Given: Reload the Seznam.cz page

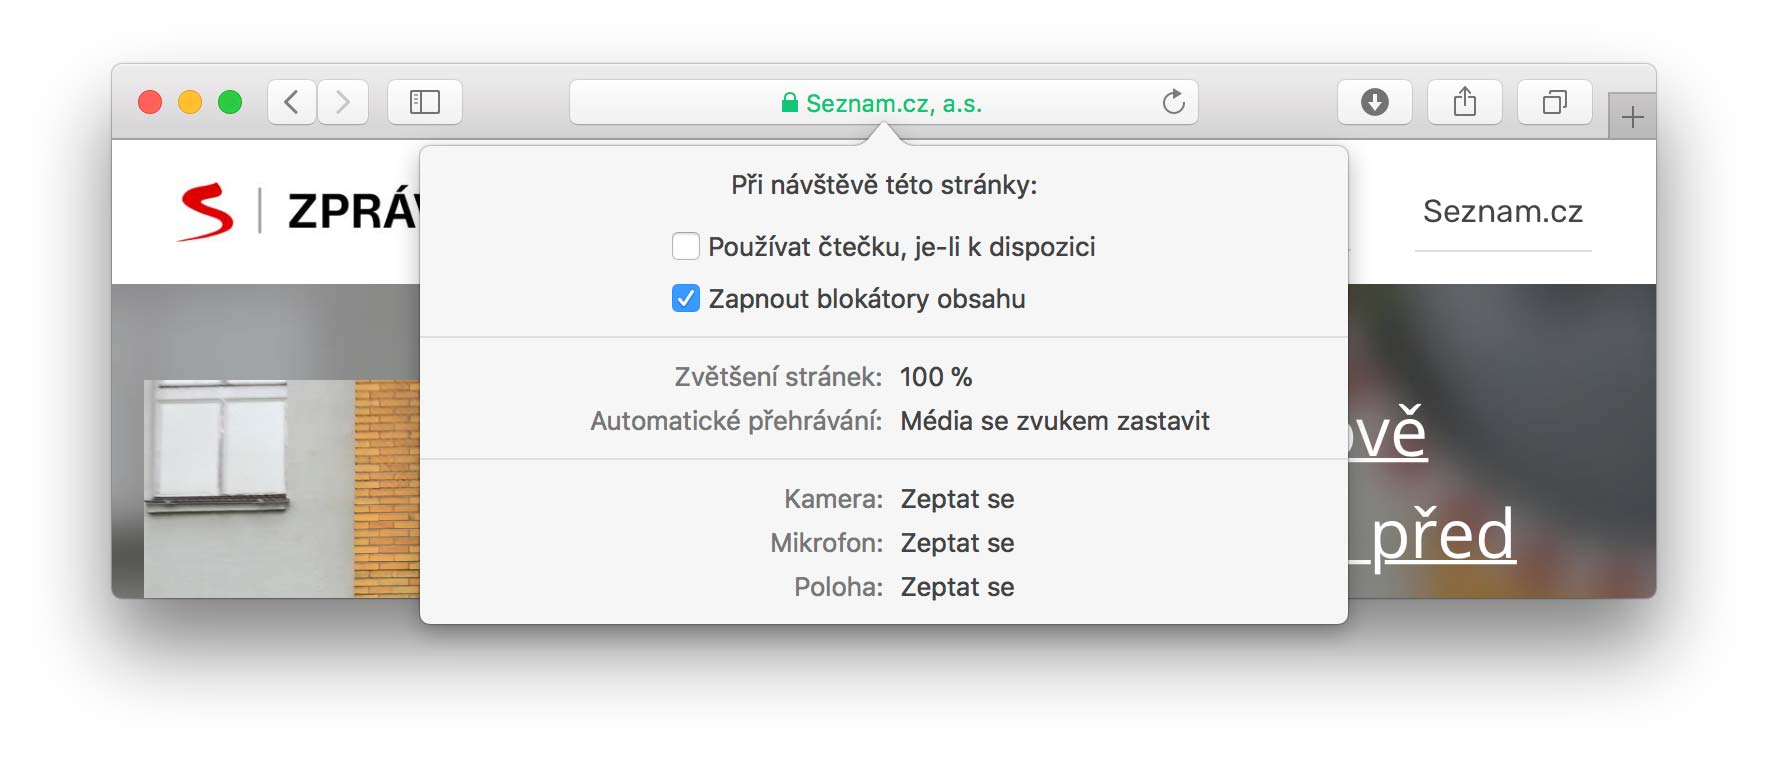Looking at the screenshot, I should tap(1174, 102).
